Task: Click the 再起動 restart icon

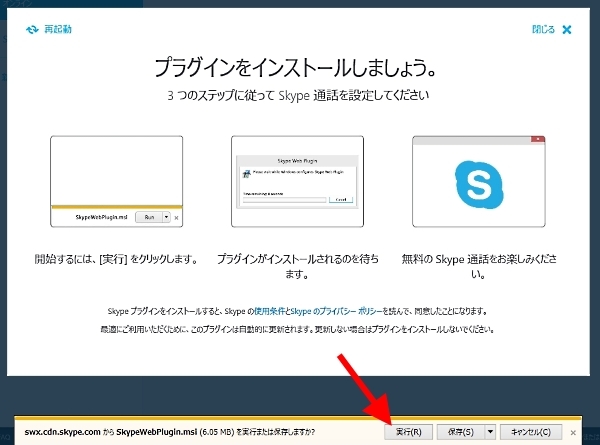Action: click(32, 29)
